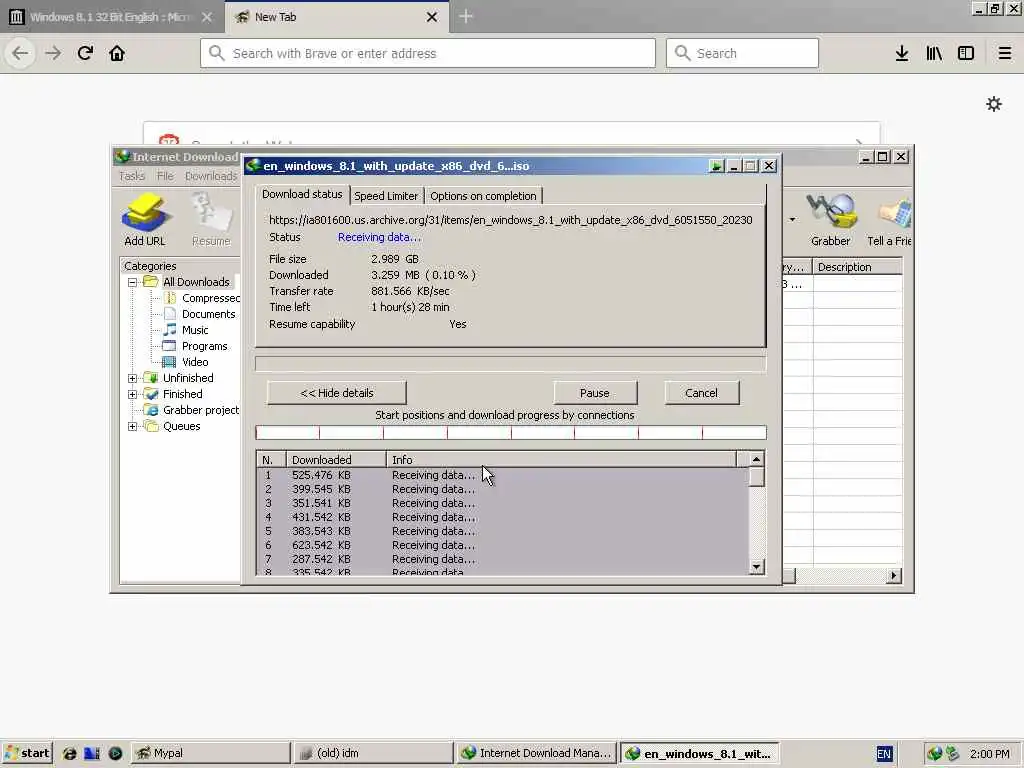Screen dimensions: 1024x768
Task: Expand the Unfinished category node
Action: tap(133, 378)
